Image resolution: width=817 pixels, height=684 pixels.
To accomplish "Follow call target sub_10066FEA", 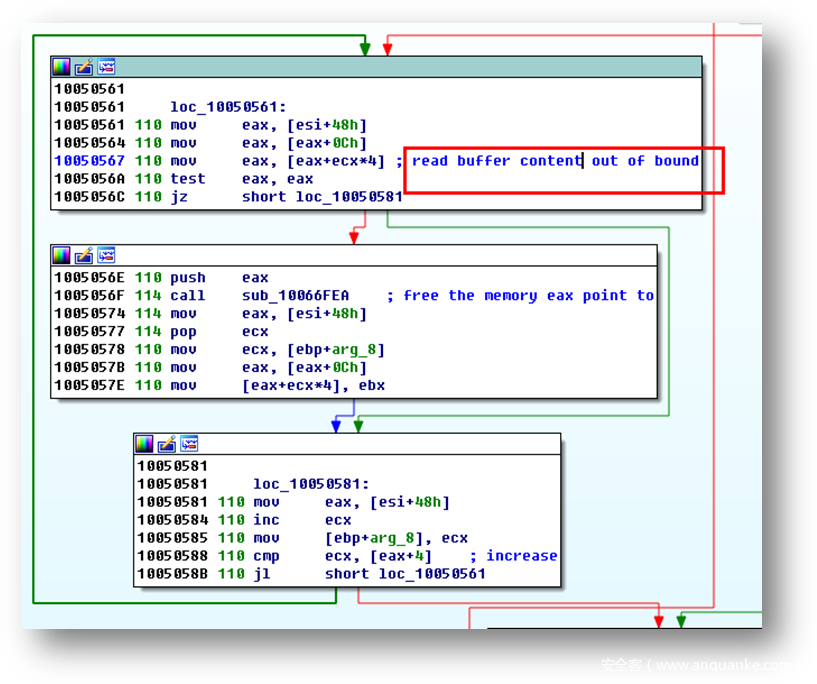I will pyautogui.click(x=295, y=296).
